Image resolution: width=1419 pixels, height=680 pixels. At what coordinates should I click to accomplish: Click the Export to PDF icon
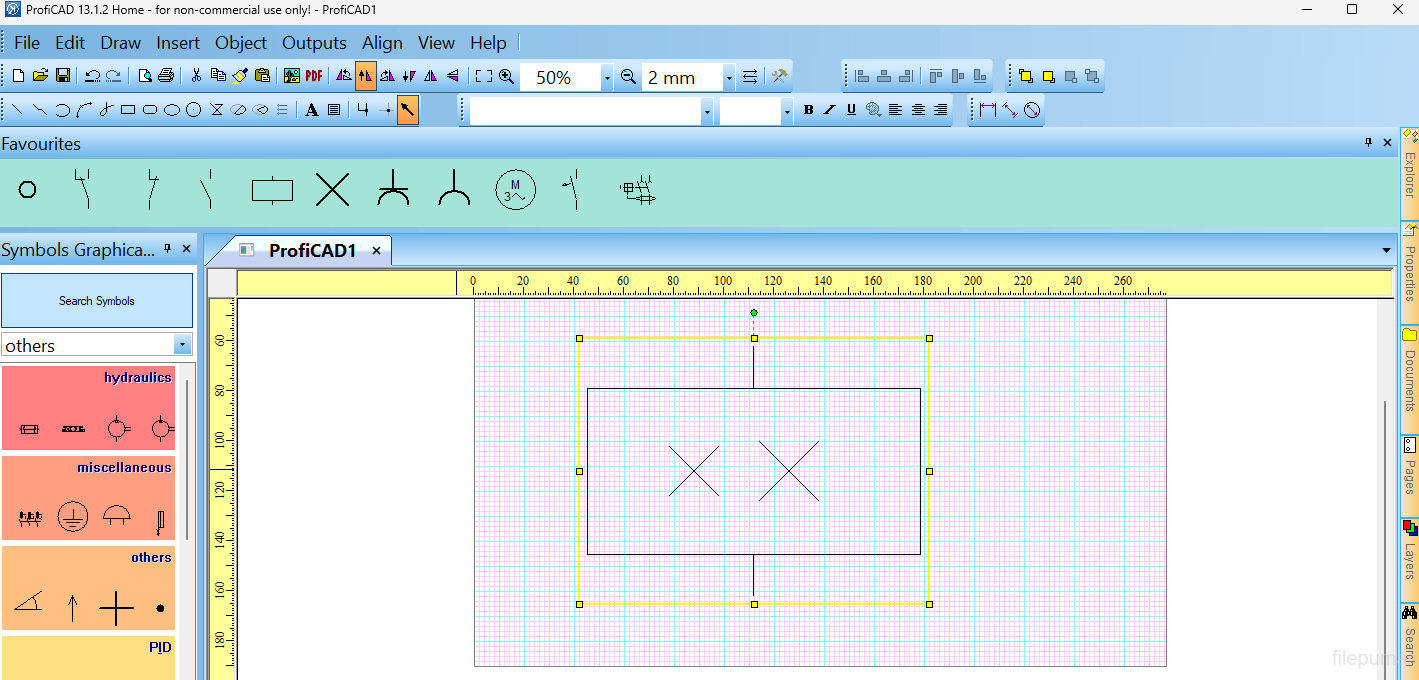pyautogui.click(x=314, y=76)
